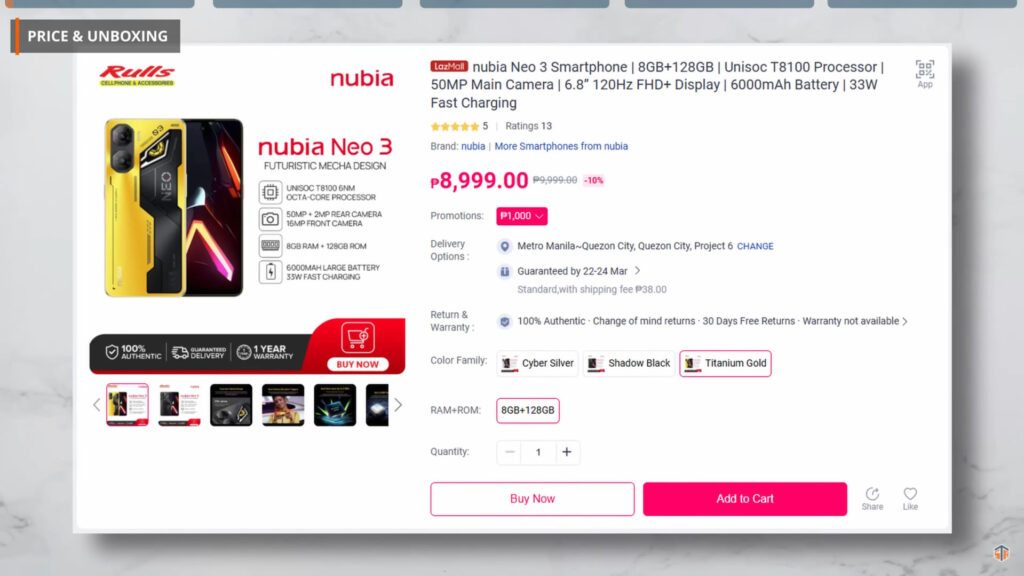Click the white Buy Now button
The image size is (1024, 576).
pyautogui.click(x=532, y=499)
